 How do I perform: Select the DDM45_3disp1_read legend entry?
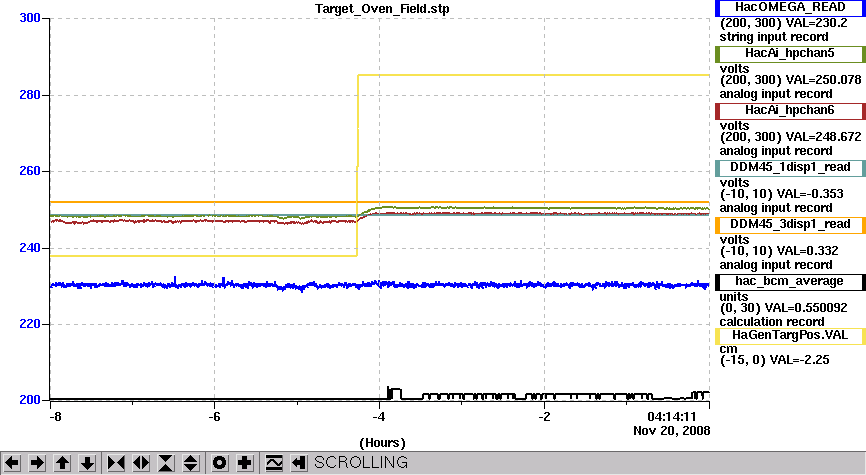click(x=790, y=225)
